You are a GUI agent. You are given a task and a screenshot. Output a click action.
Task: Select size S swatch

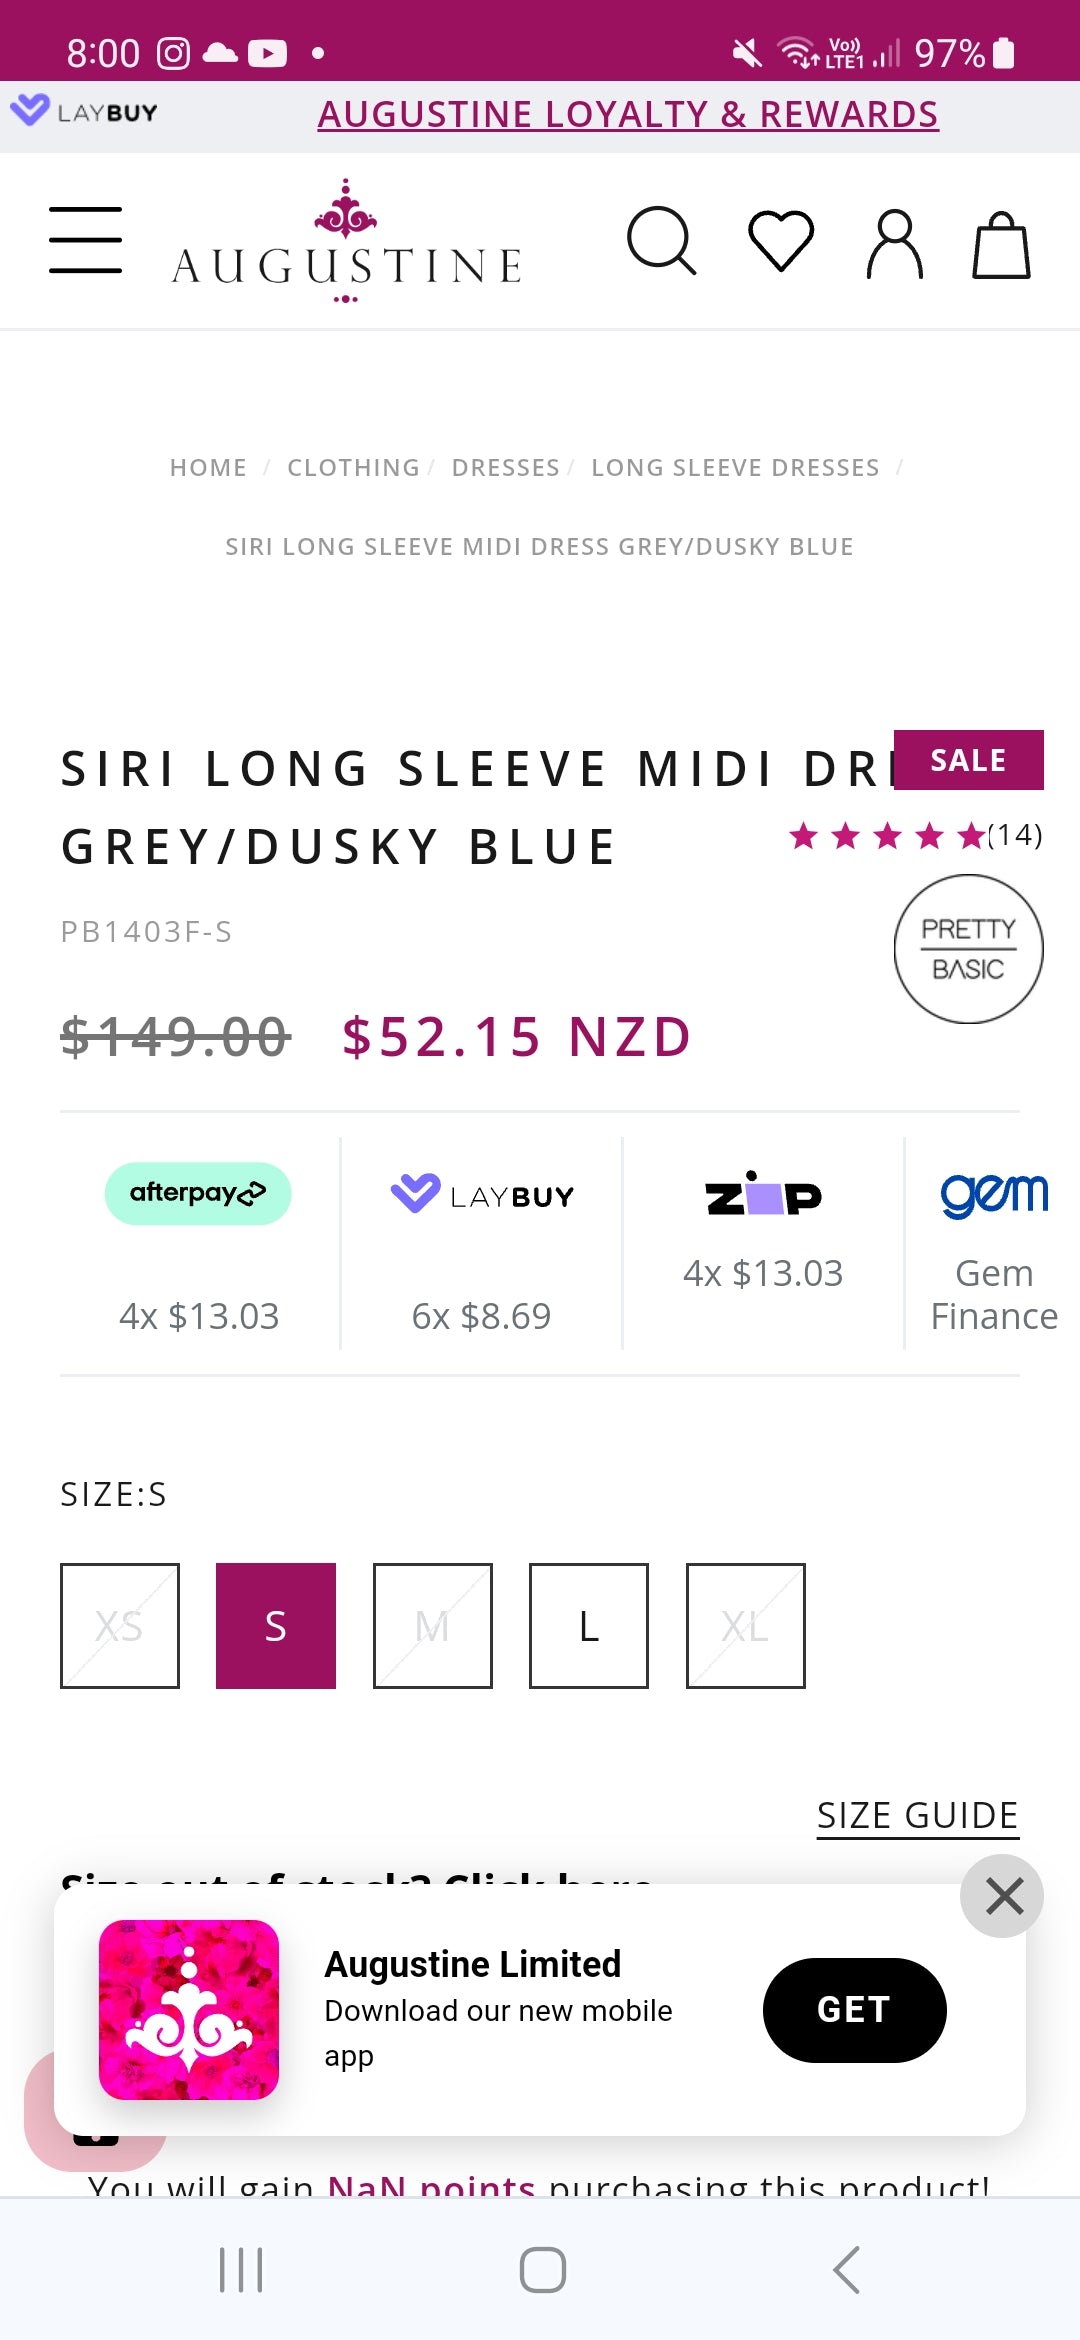coord(276,1626)
